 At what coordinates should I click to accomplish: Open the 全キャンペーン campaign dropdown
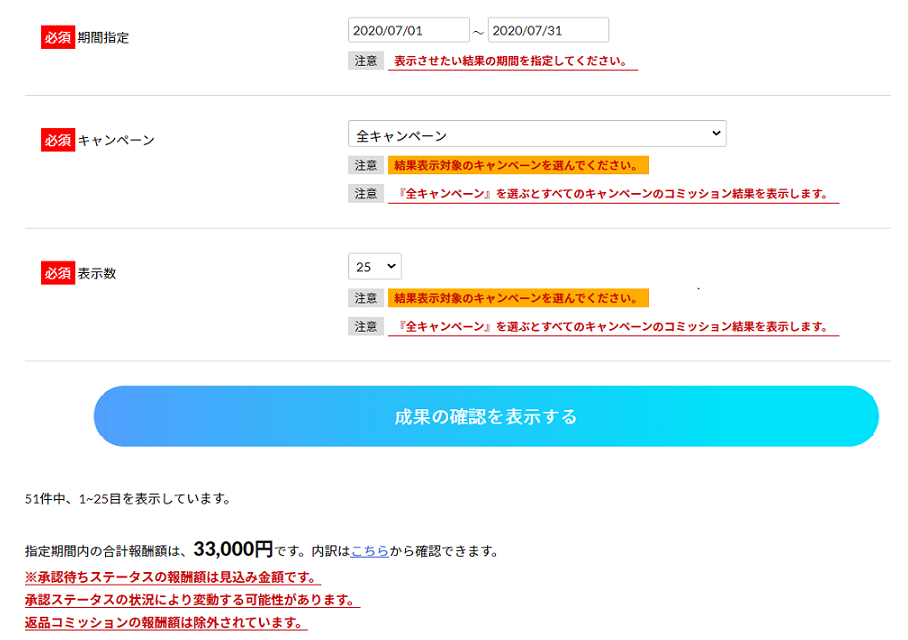(537, 134)
